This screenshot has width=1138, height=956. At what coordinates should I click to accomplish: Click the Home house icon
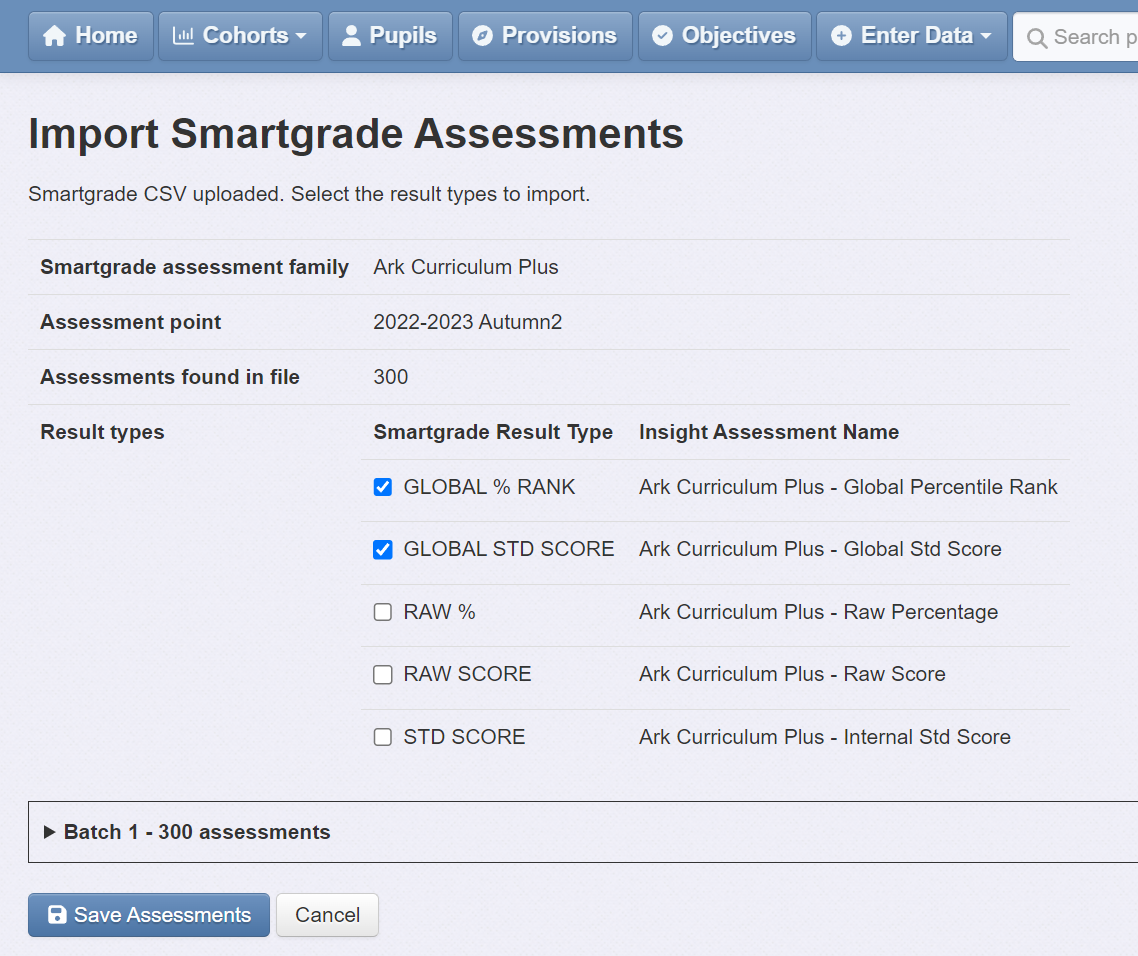(x=55, y=36)
